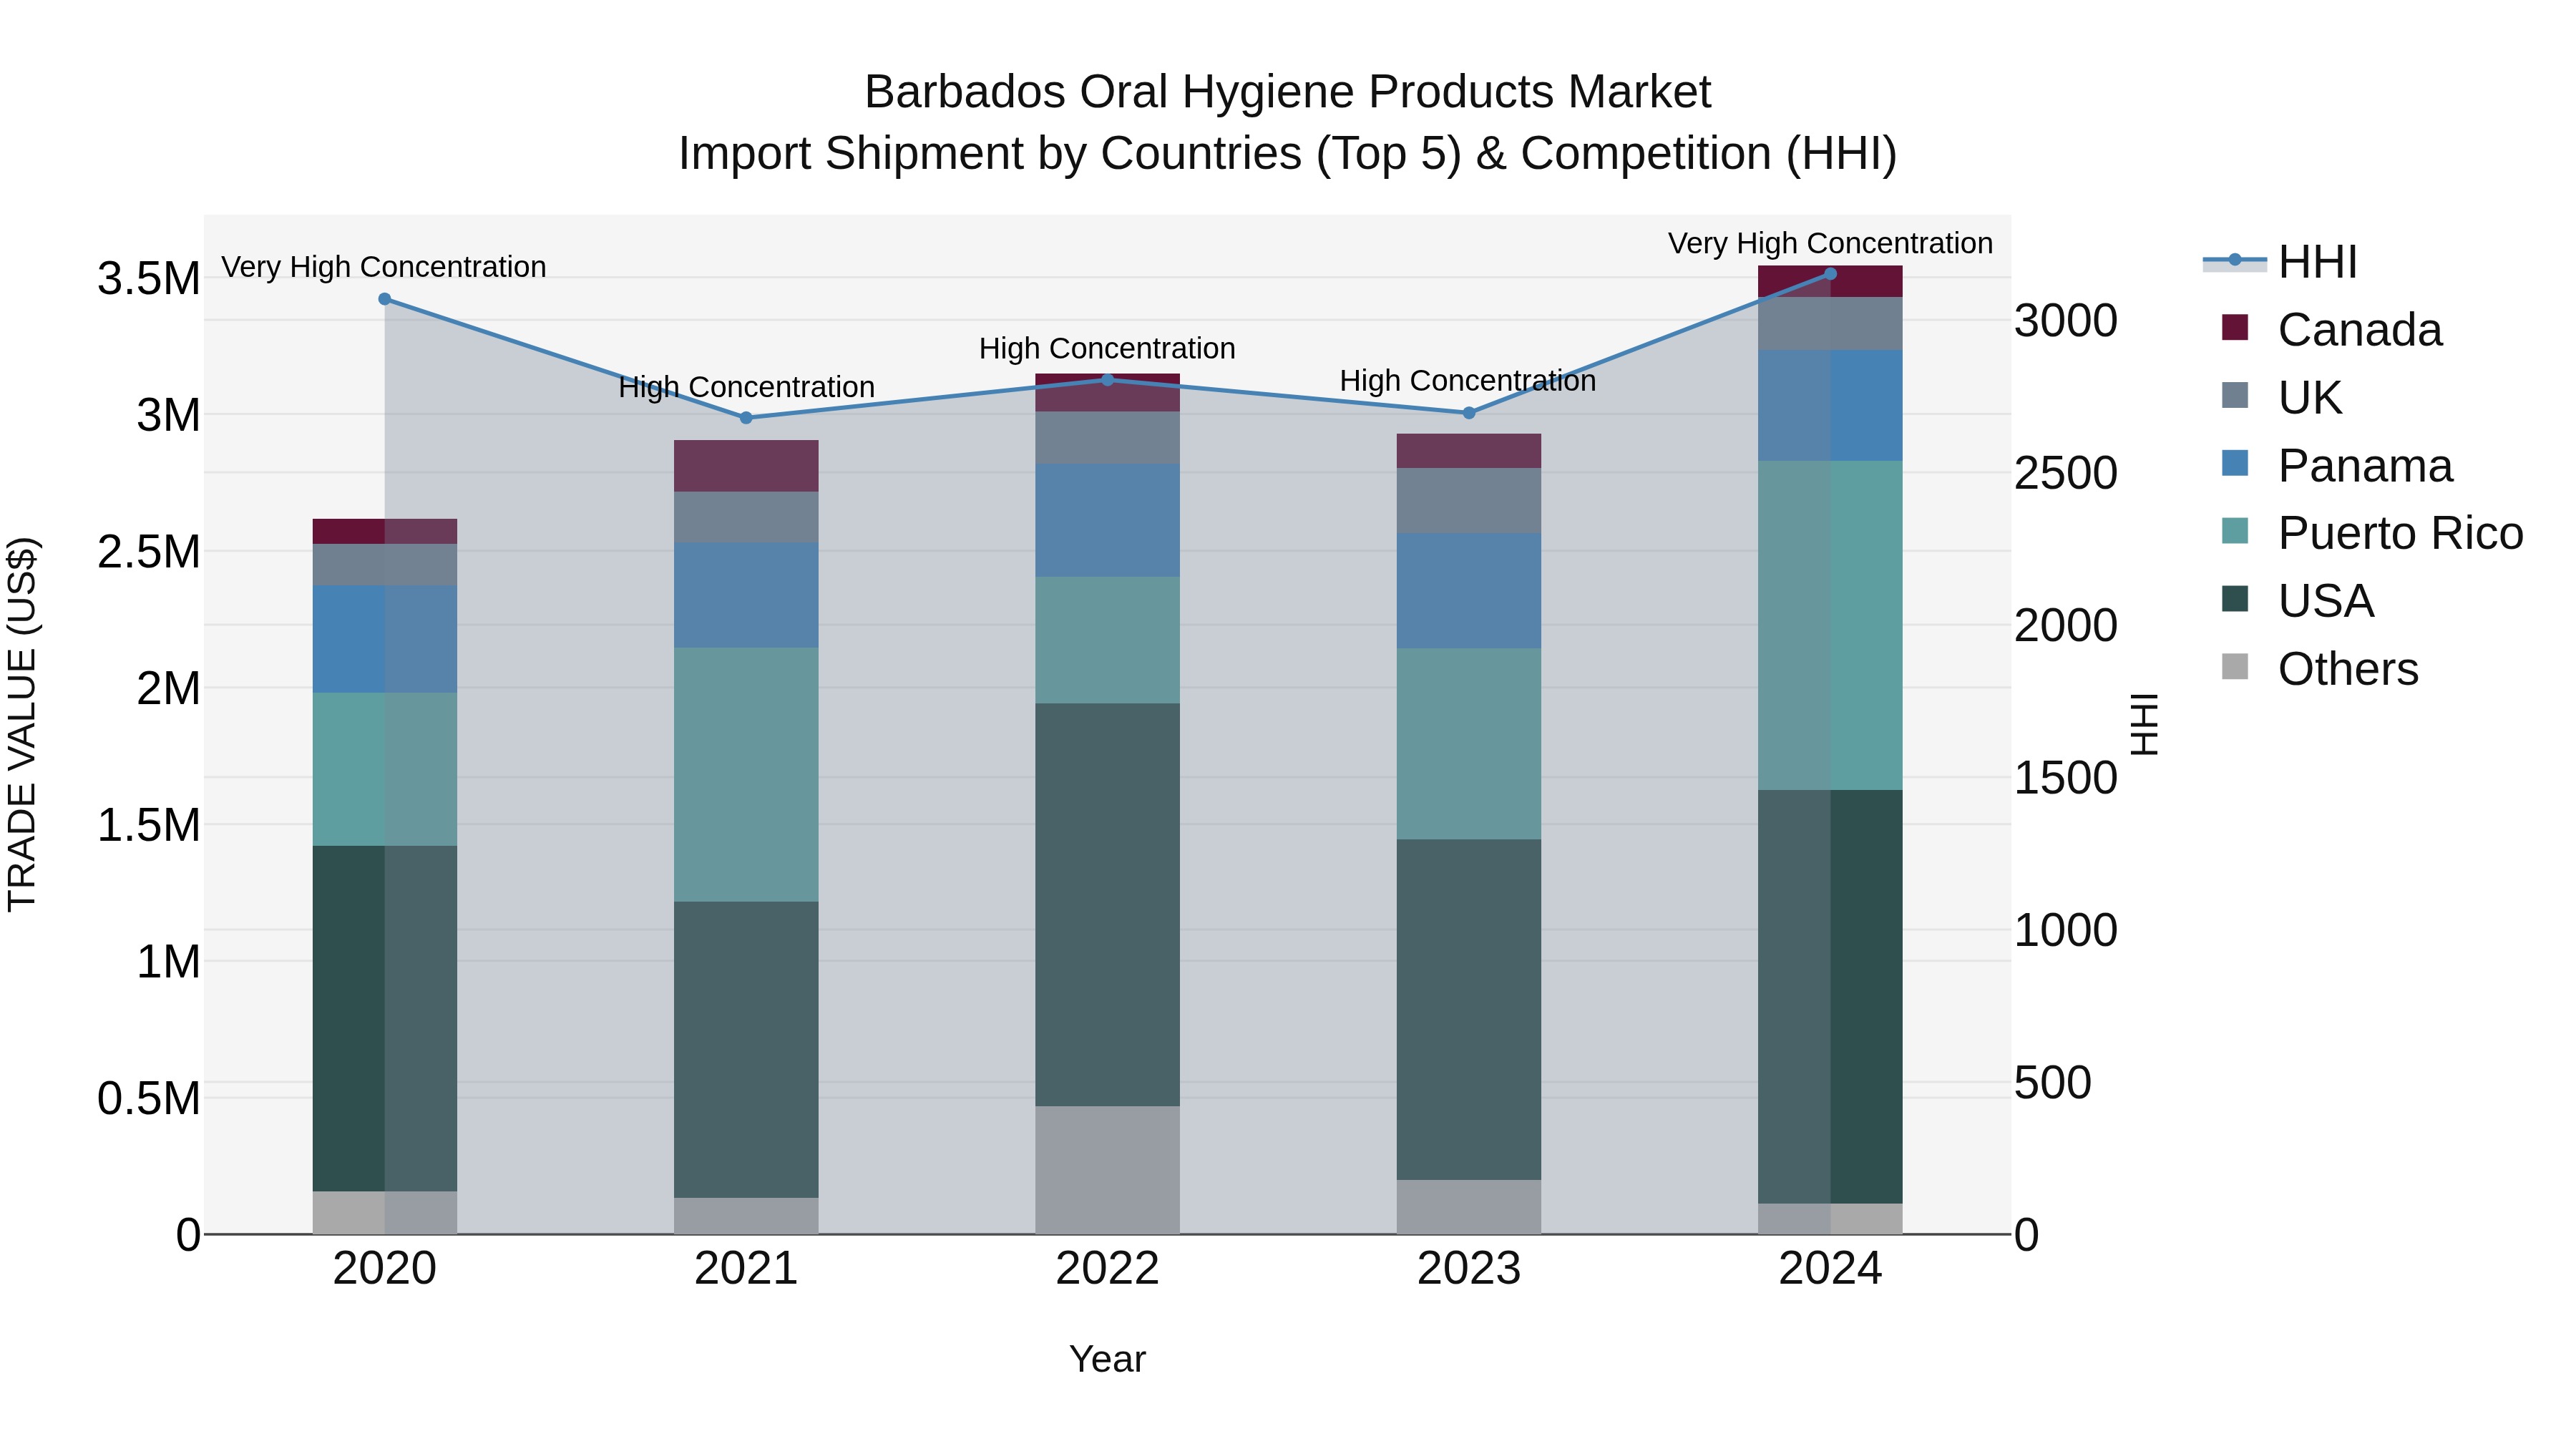
Task: Click the 'High Concentration' annotation above 2023
Action: (1468, 381)
